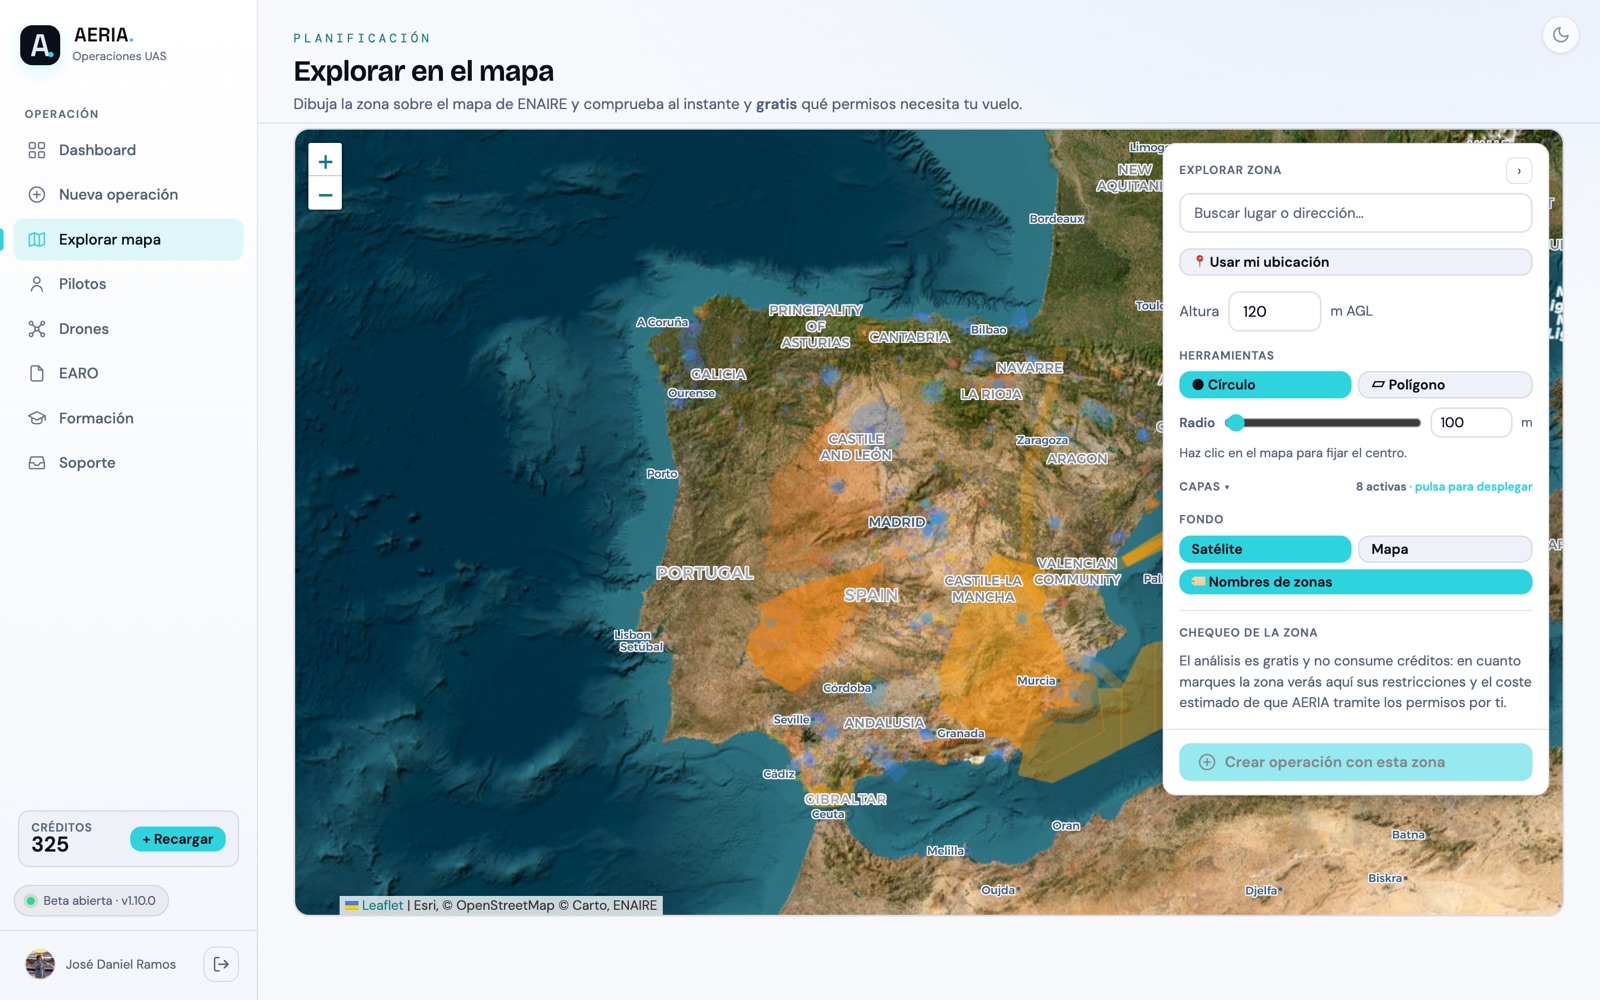Click the Formación graduation cap icon
Screen dimensions: 1600x1000
tap(37, 418)
